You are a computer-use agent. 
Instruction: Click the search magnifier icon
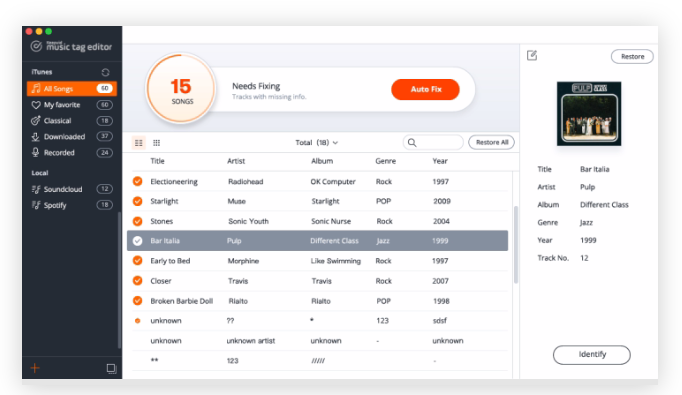(412, 143)
